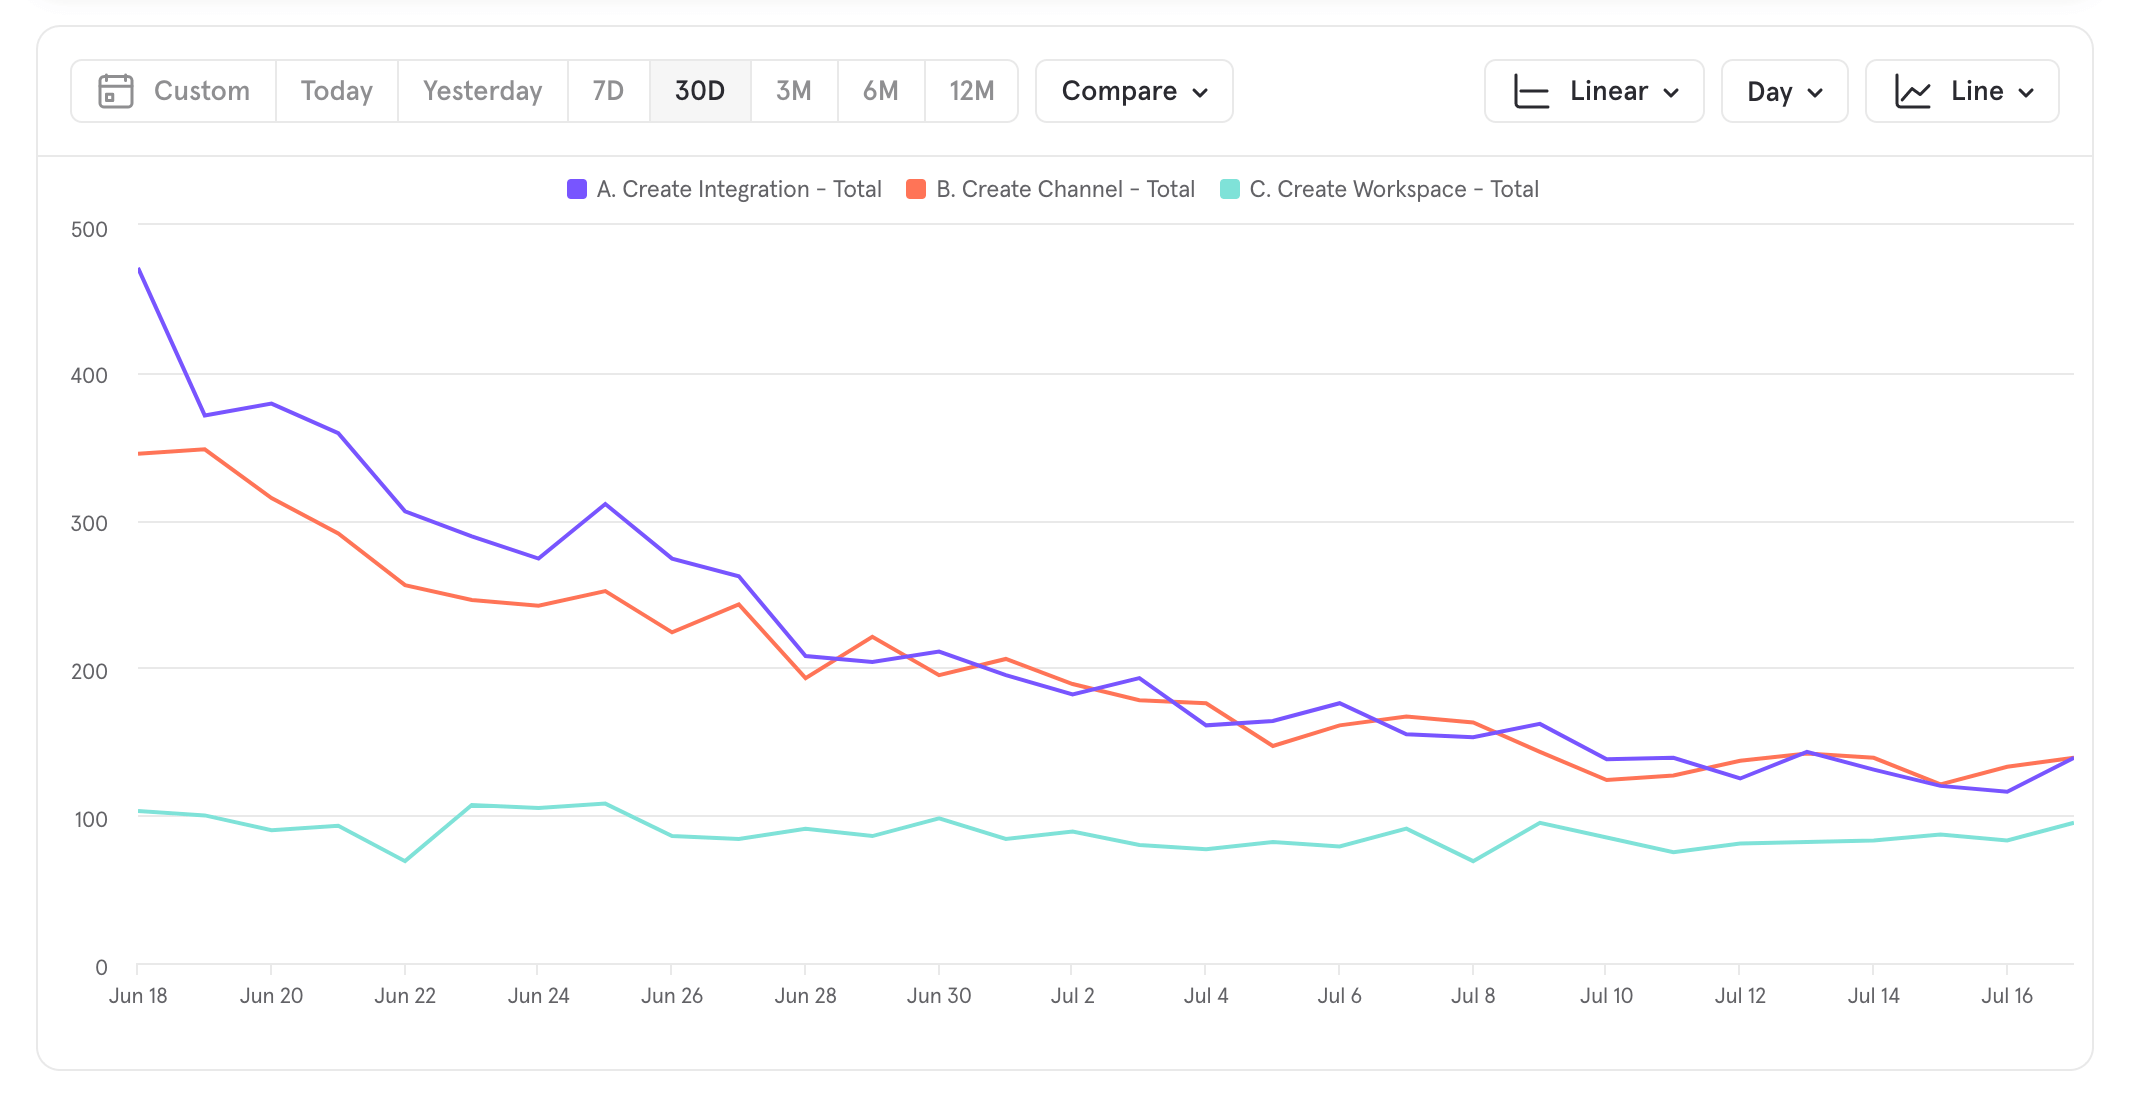The image size is (2132, 1100).
Task: Click the Today range button
Action: pos(336,91)
